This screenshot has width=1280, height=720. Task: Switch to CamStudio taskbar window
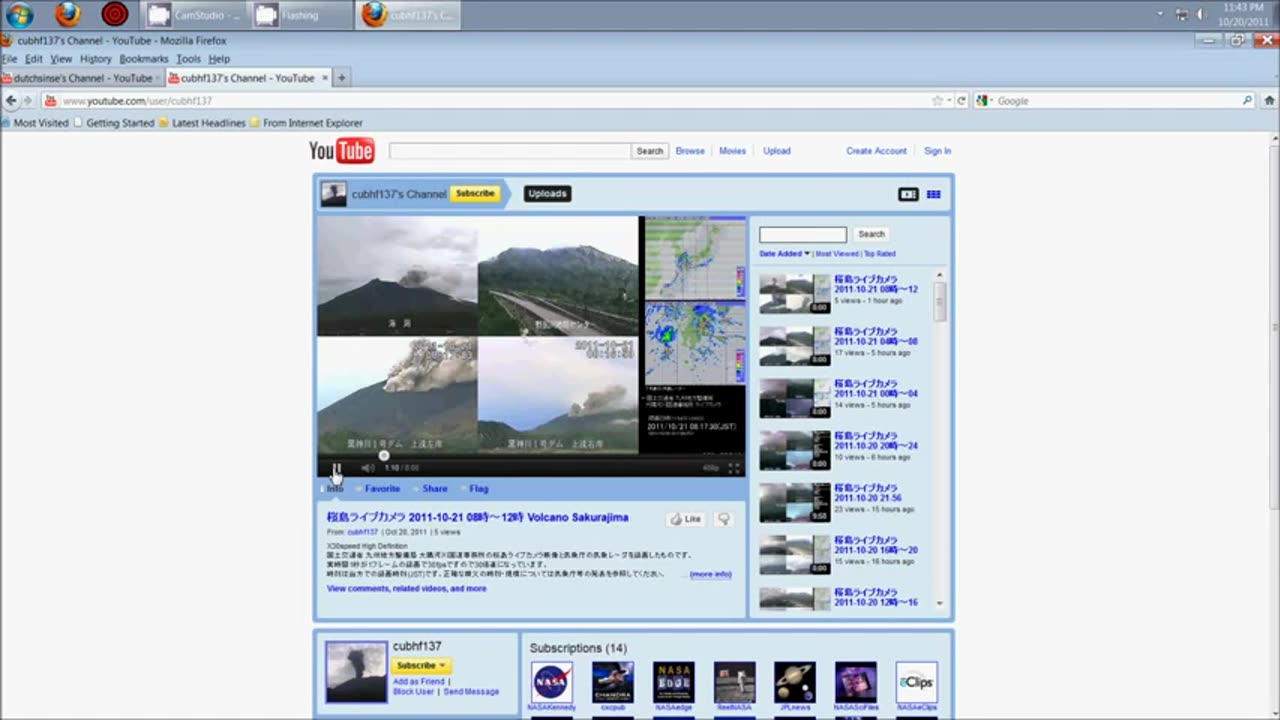click(193, 15)
